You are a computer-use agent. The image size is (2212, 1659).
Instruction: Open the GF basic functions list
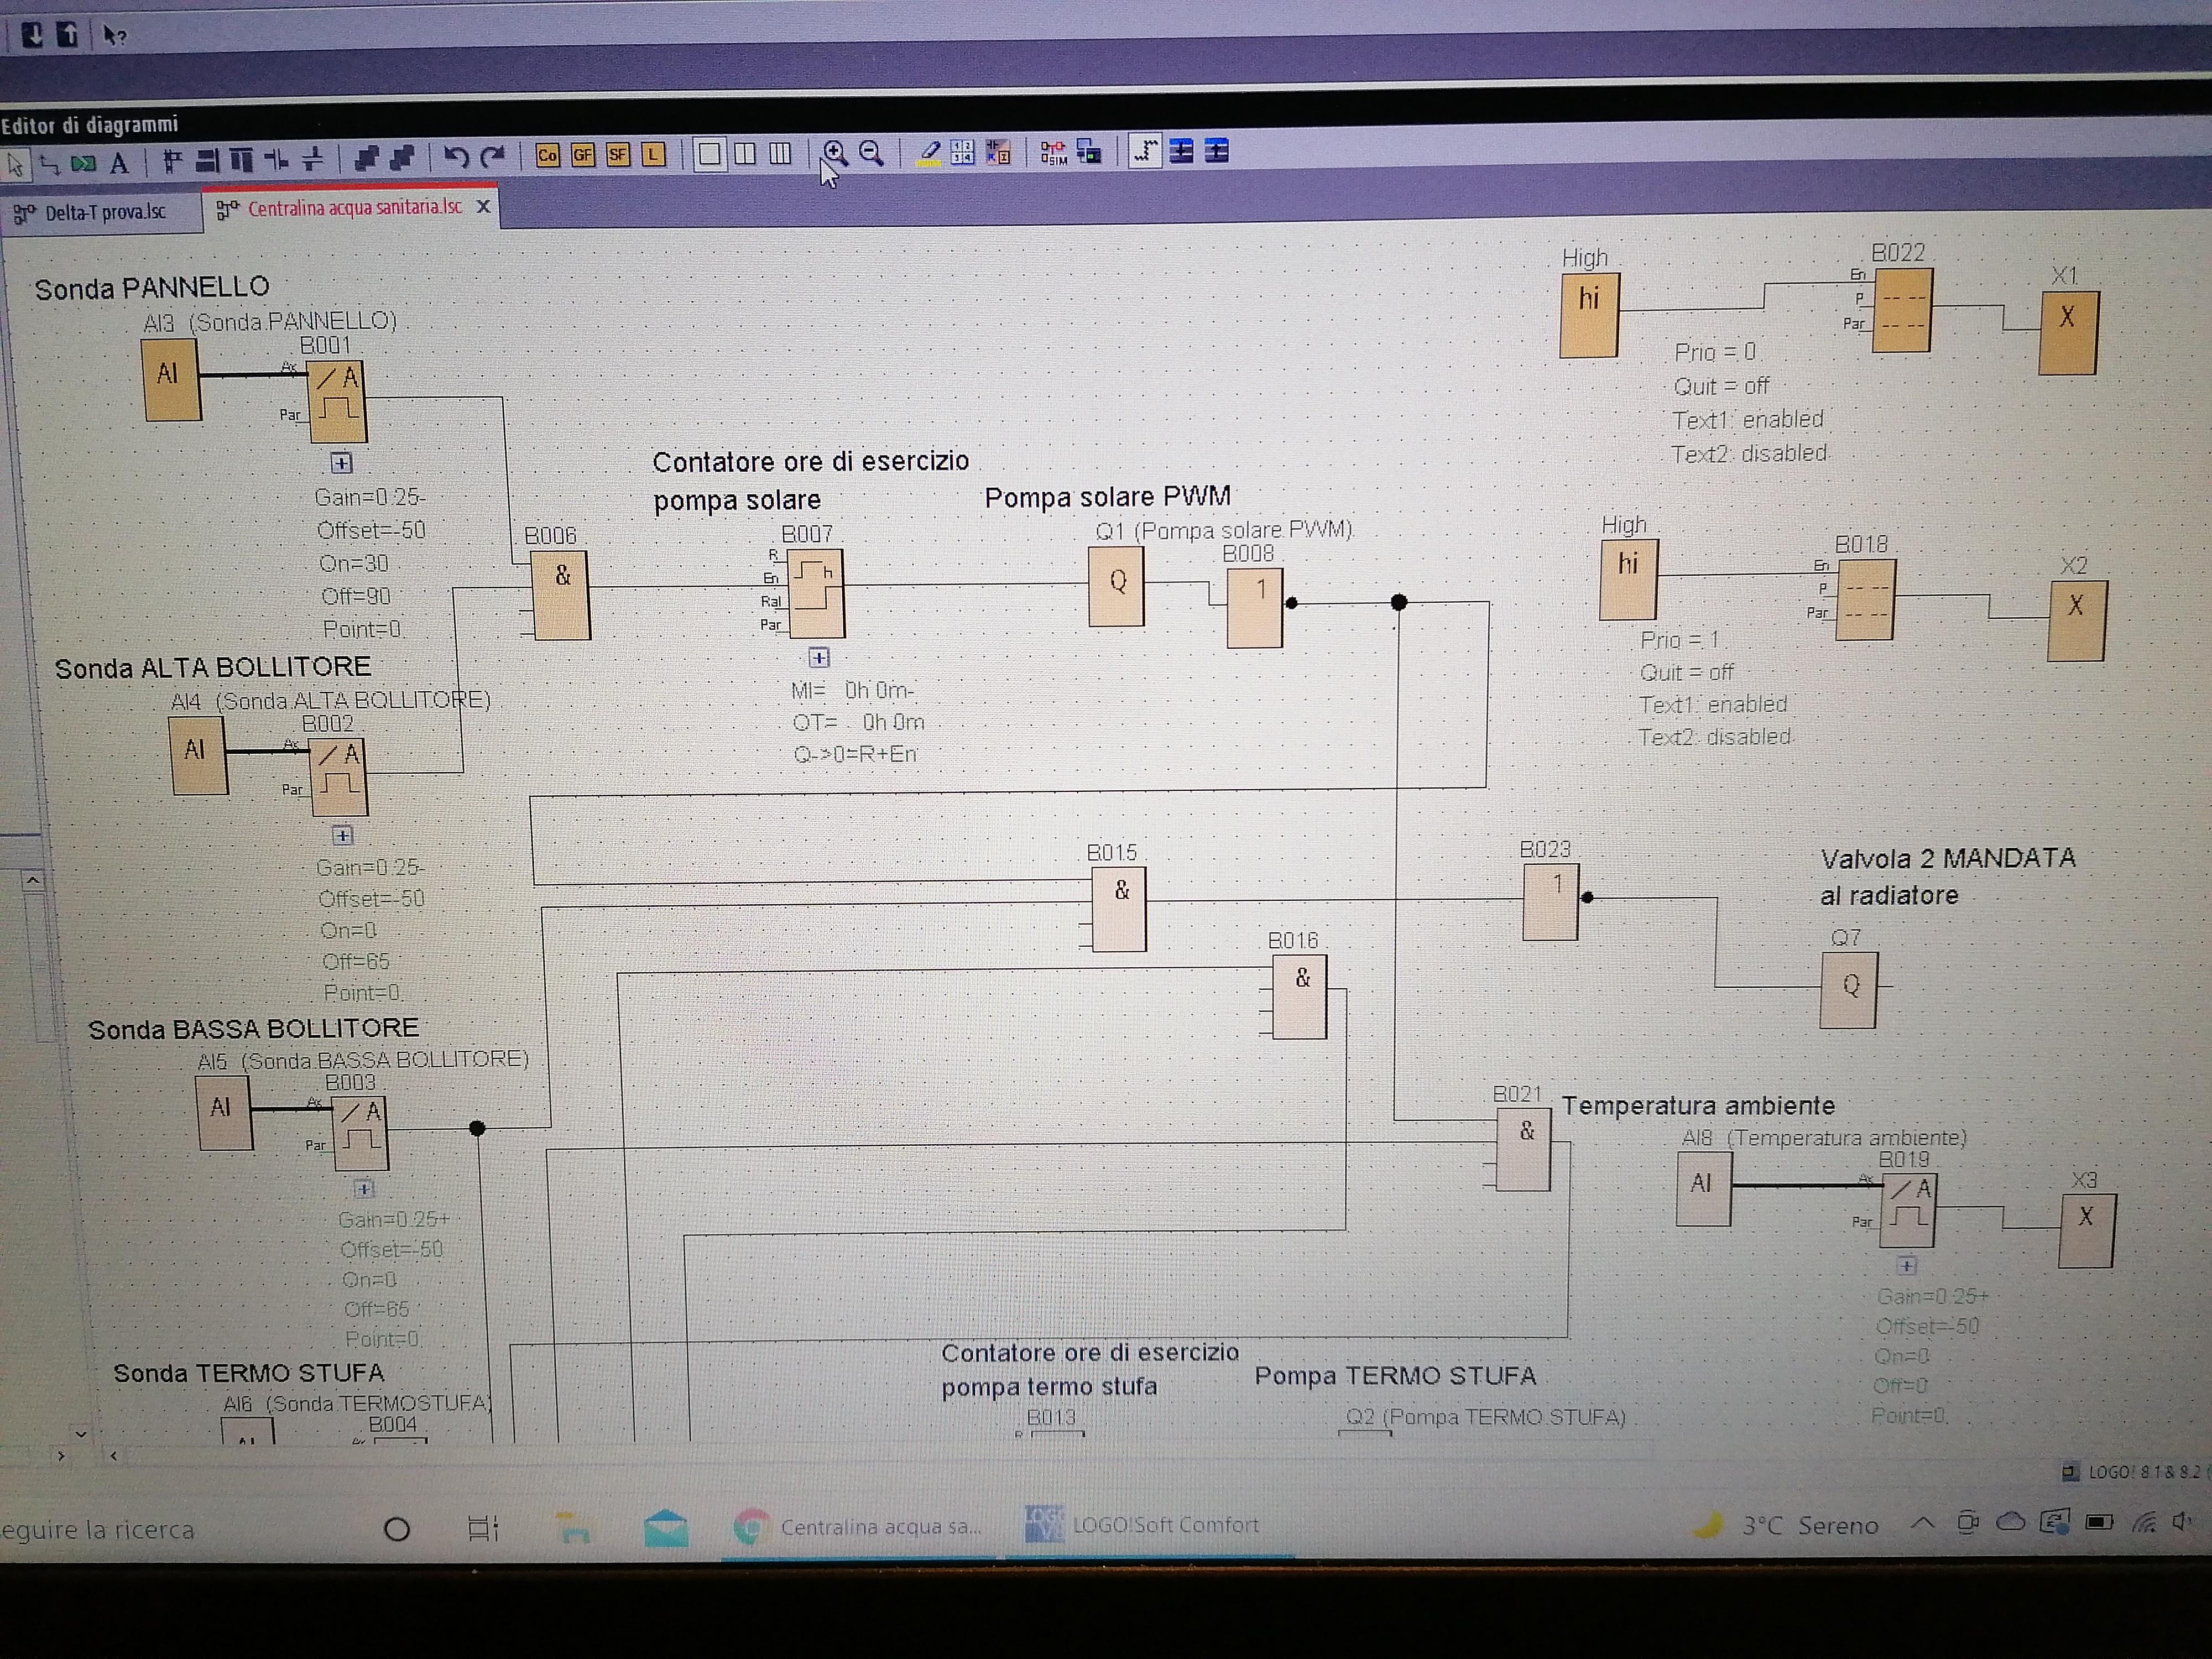point(583,155)
